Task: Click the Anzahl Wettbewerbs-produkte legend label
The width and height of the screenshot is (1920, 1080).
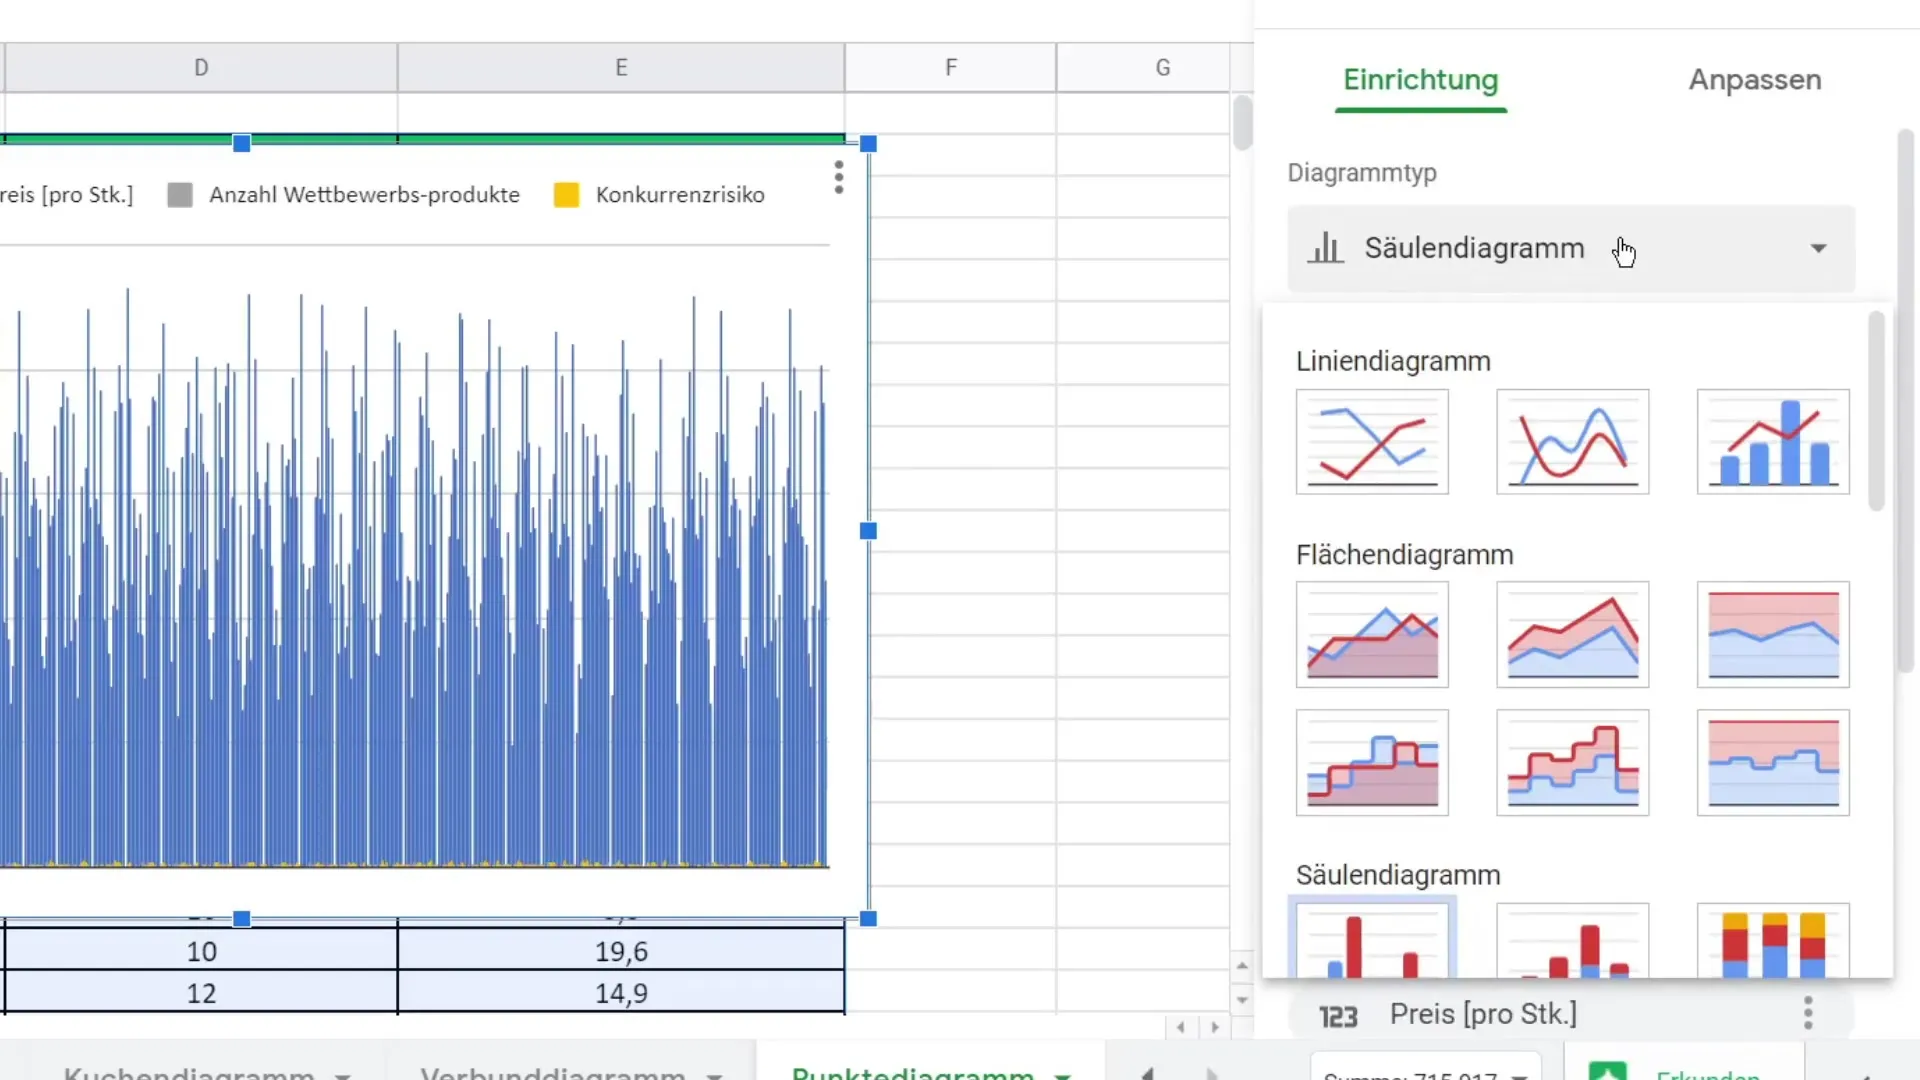Action: tap(364, 195)
